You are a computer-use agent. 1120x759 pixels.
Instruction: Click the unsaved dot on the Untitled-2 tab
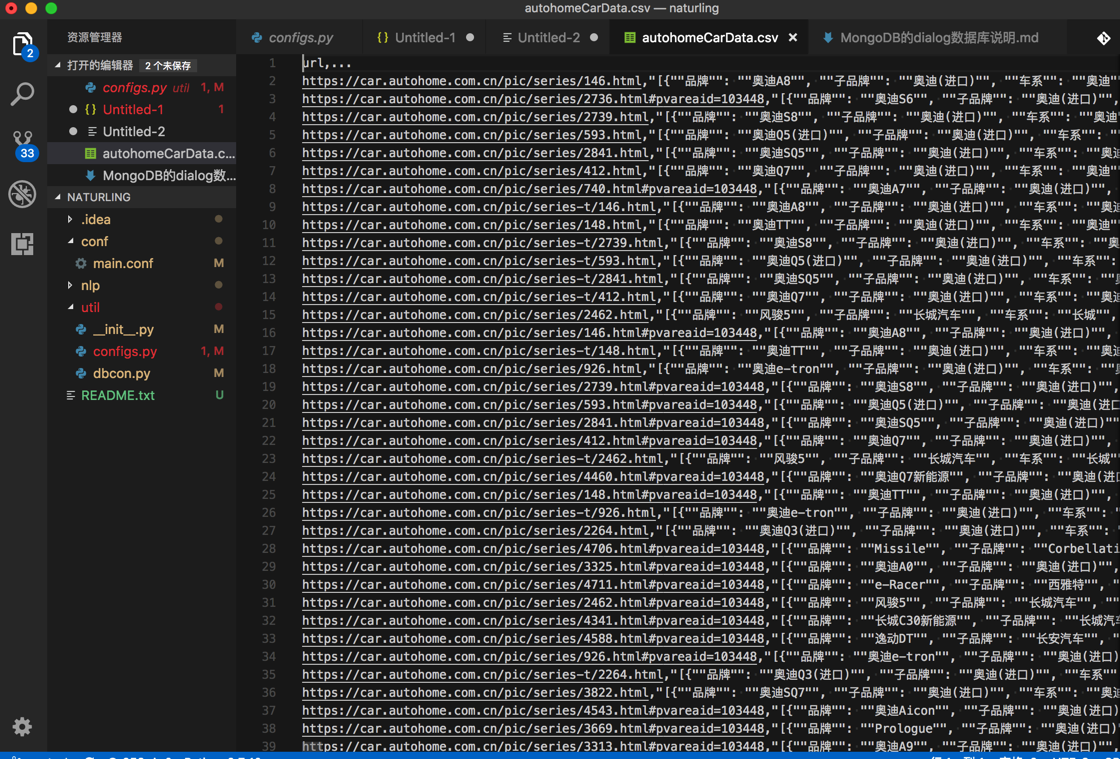(x=594, y=38)
